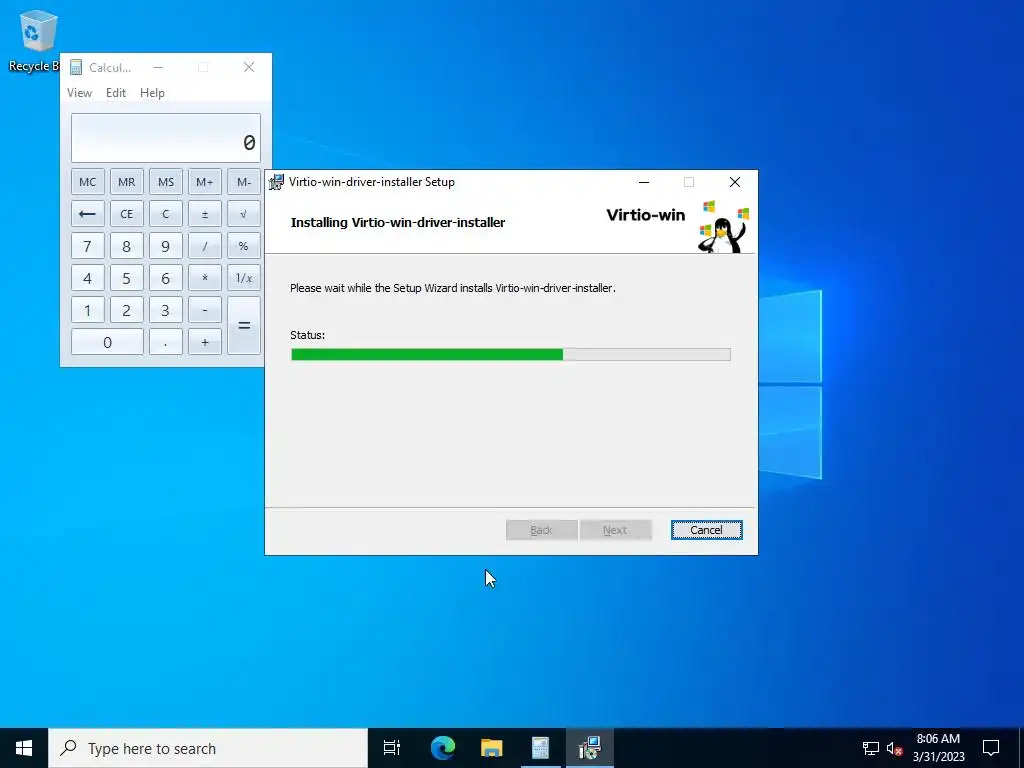This screenshot has width=1024, height=768.
Task: Click CE clear entry in Calculator
Action: (127, 214)
